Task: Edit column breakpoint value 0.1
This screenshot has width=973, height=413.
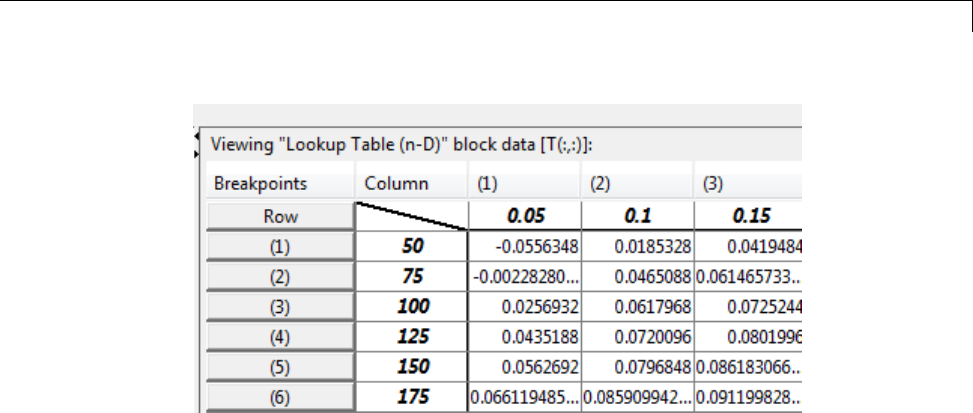Action: 637,215
